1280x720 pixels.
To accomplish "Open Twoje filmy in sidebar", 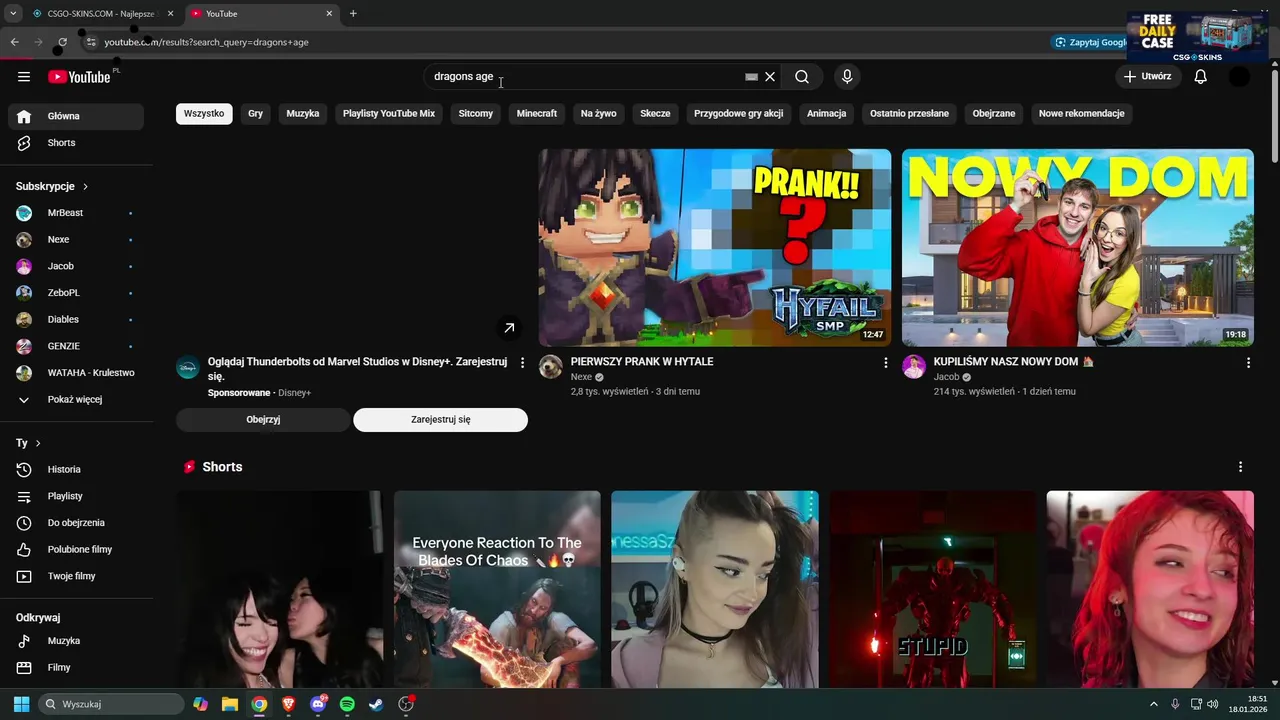I will point(76,576).
